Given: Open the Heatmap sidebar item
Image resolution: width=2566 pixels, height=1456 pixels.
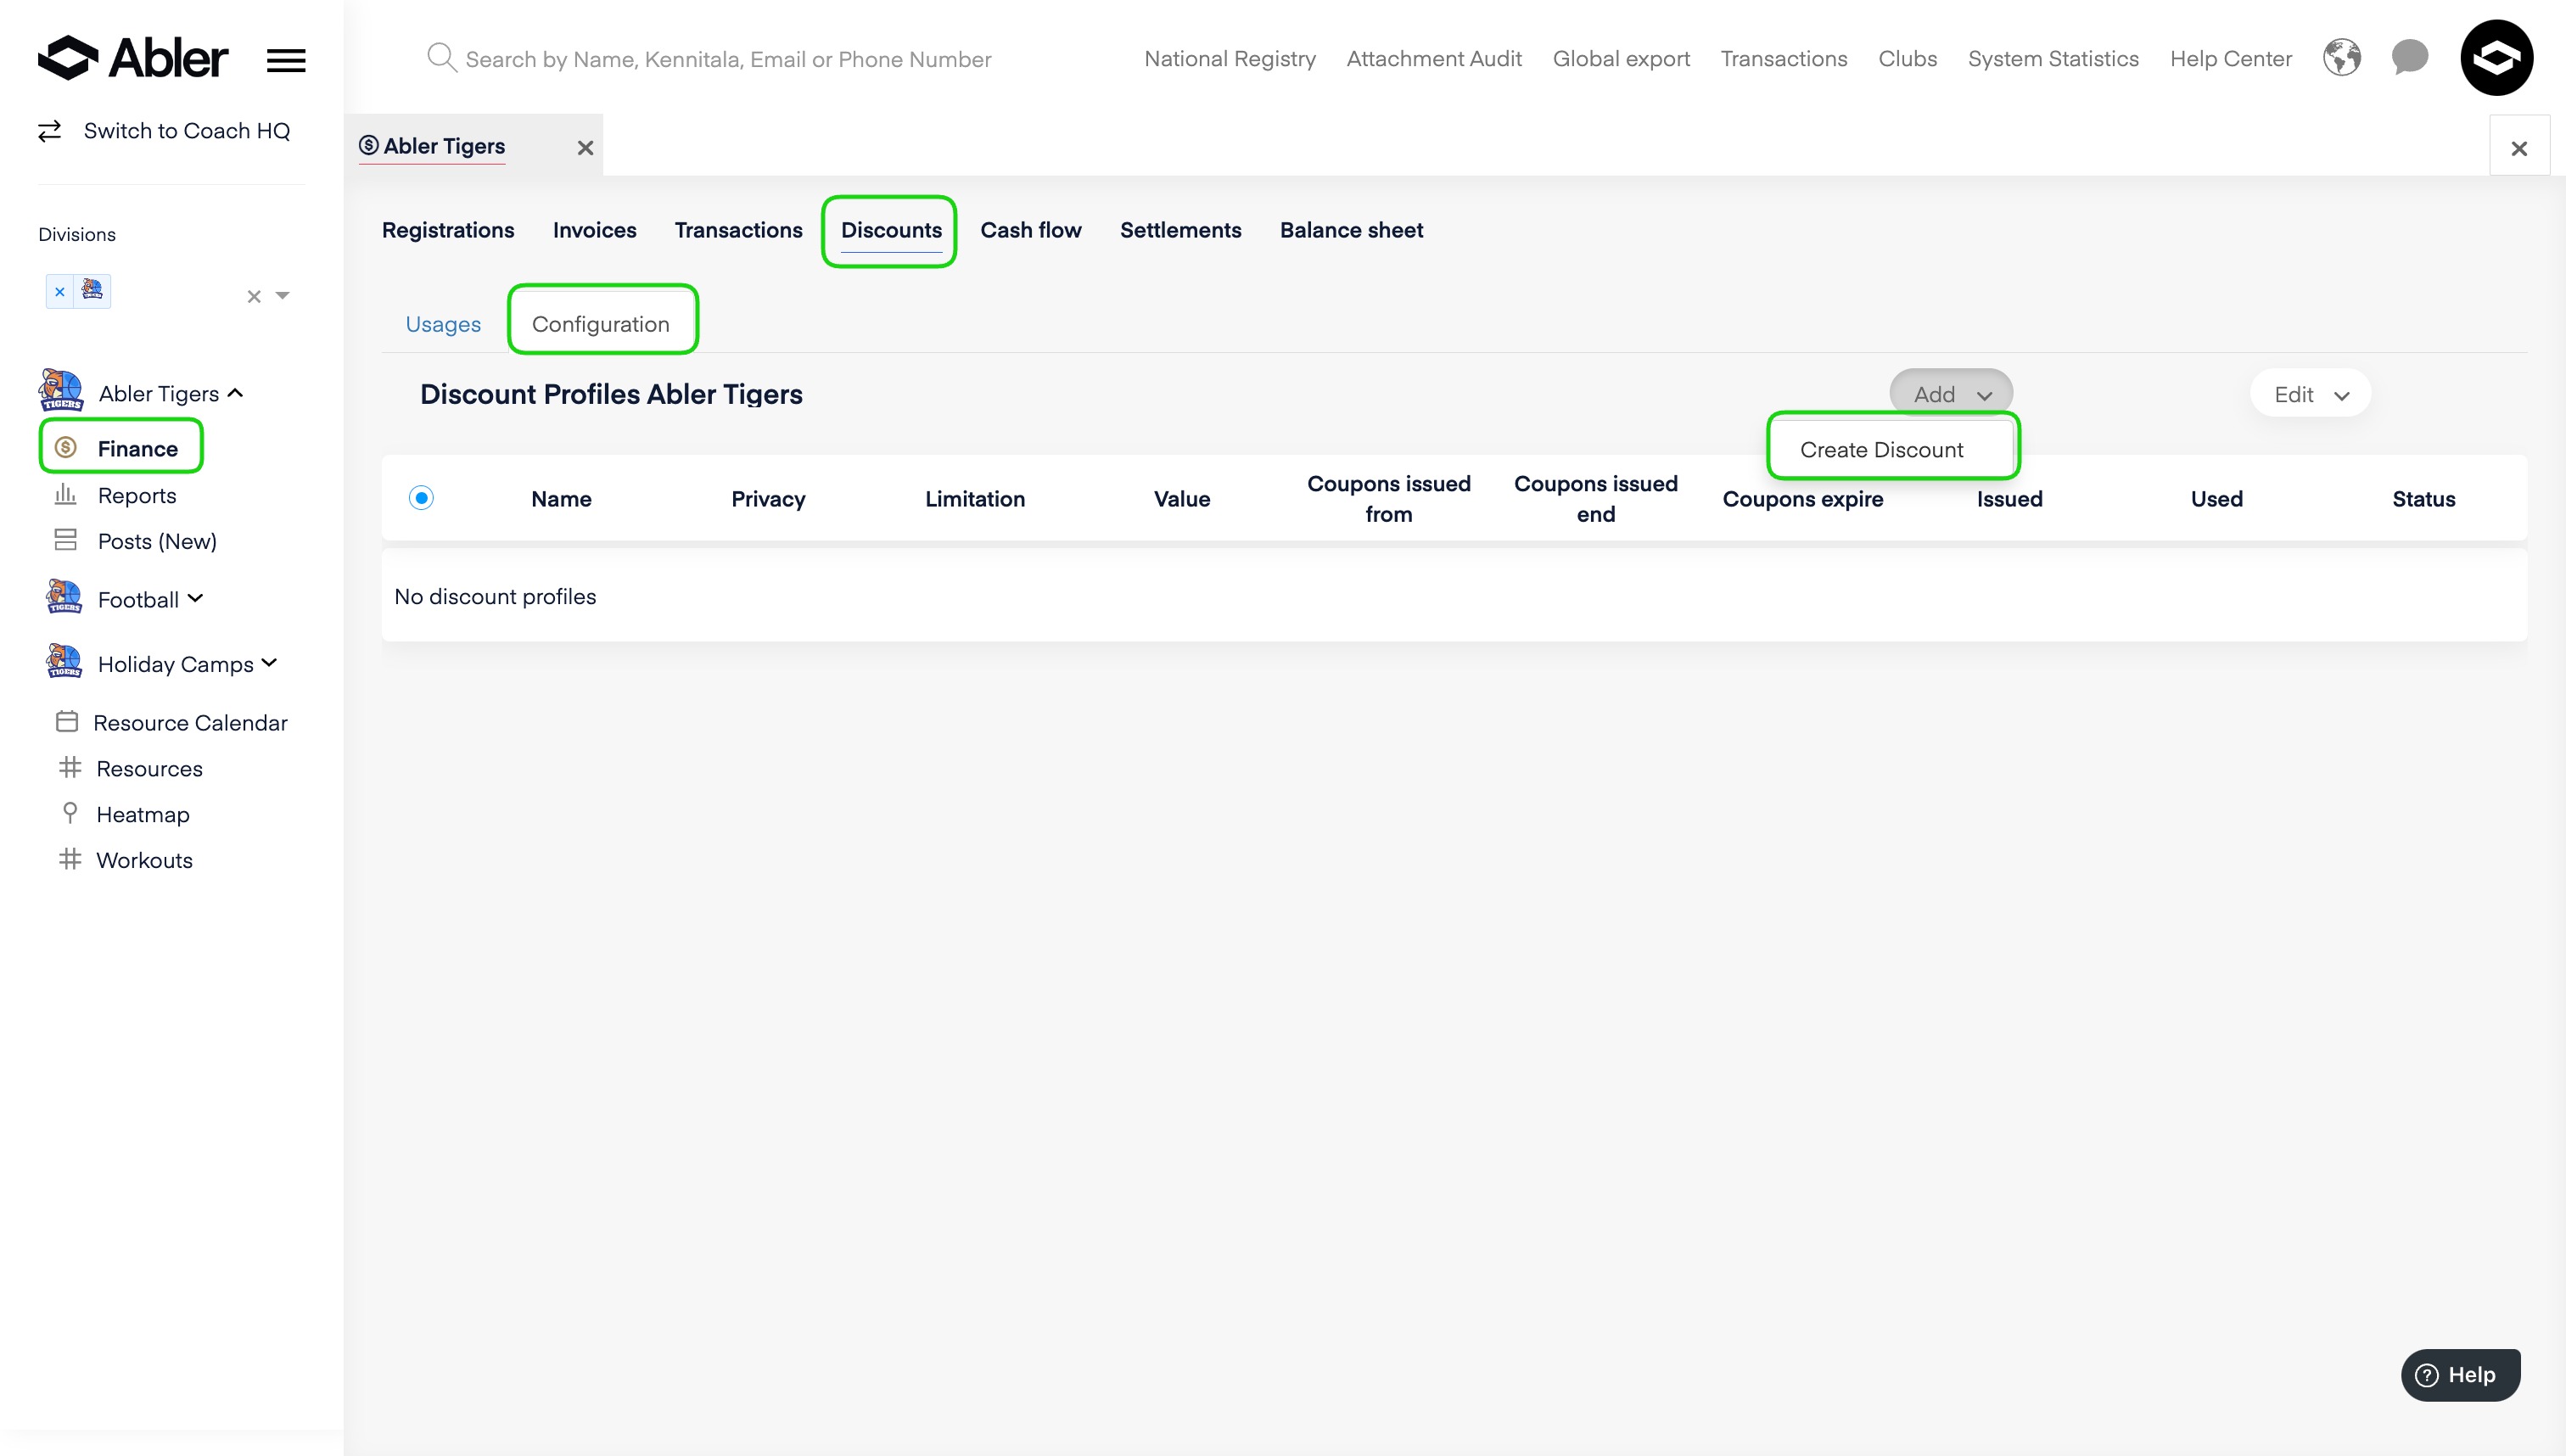Looking at the screenshot, I should click(x=142, y=814).
